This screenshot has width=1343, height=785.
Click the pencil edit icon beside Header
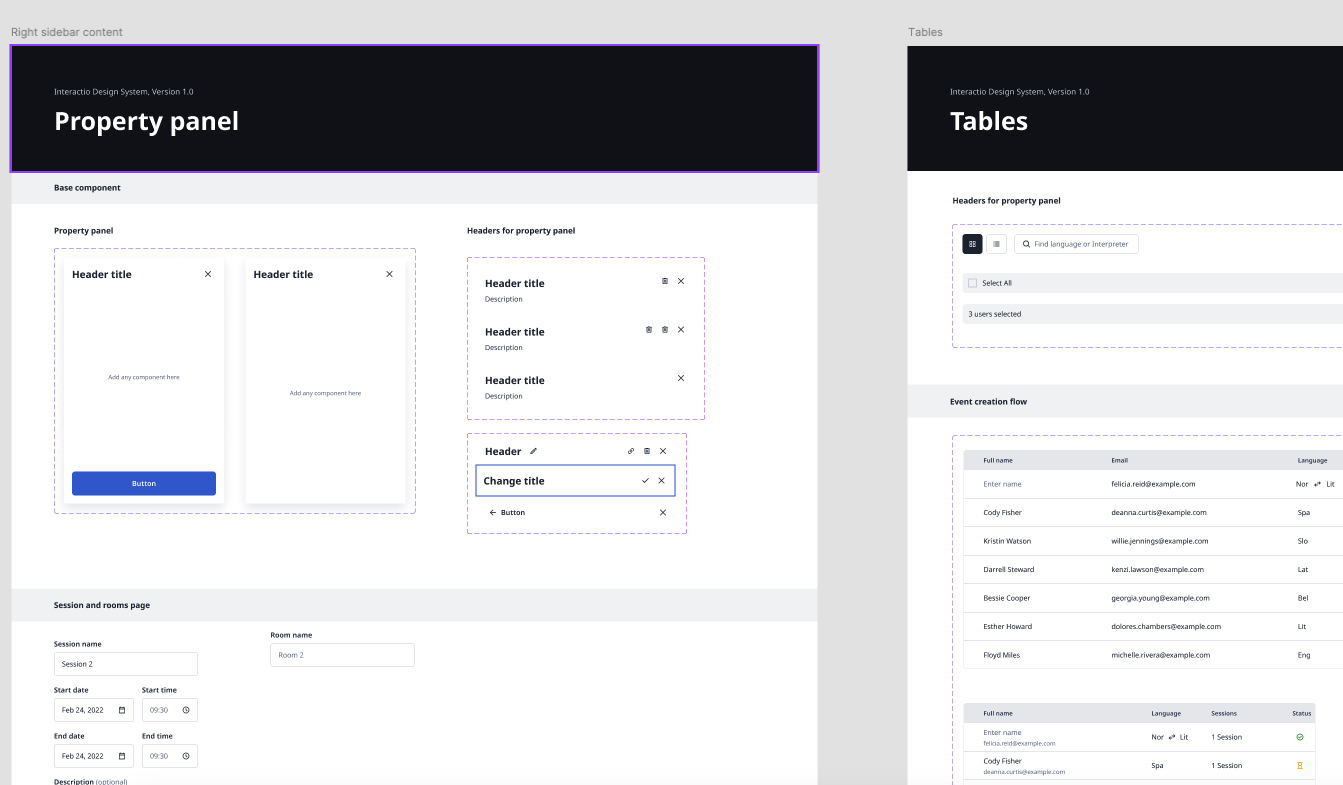[533, 451]
